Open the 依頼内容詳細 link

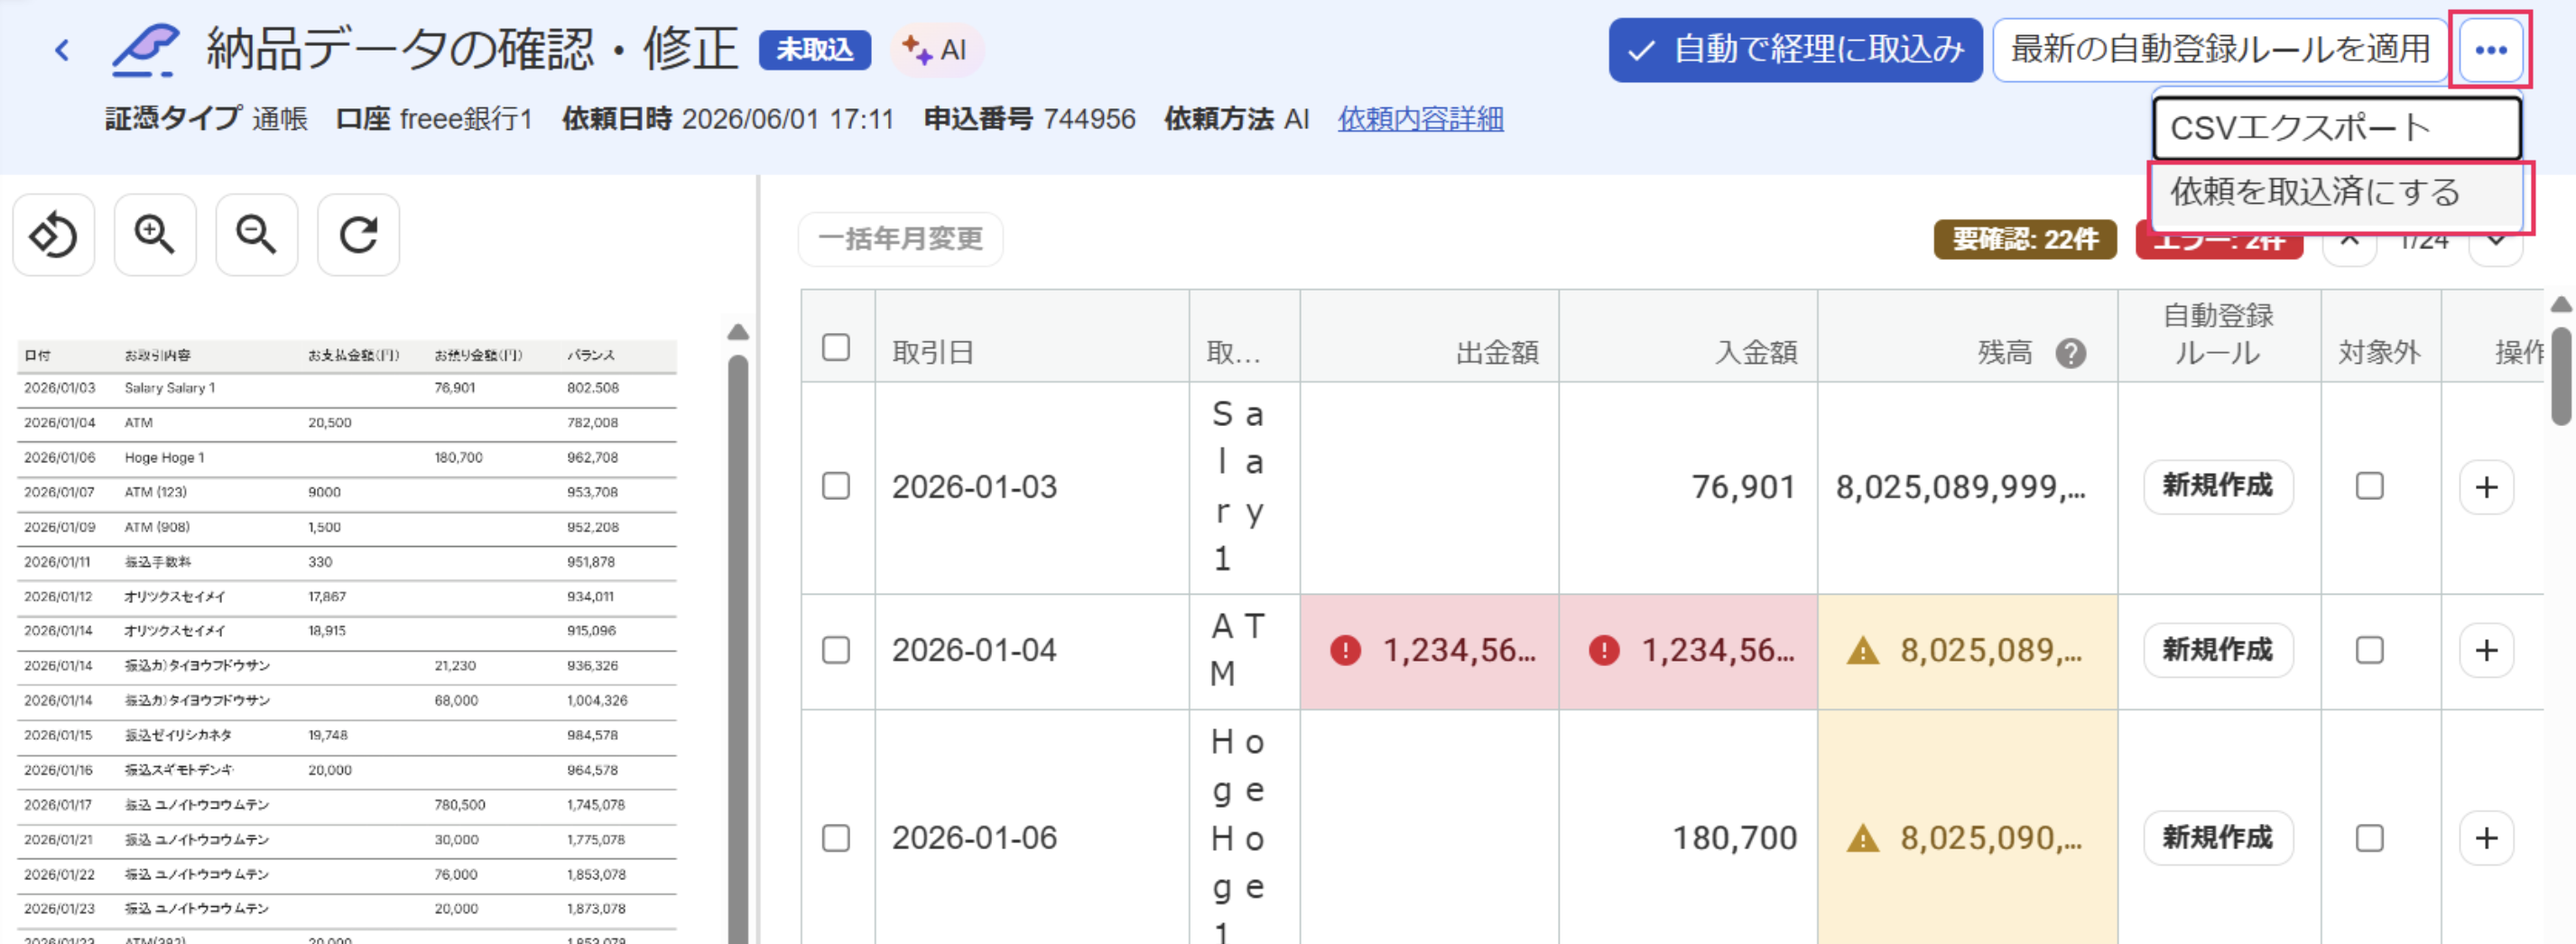(1421, 120)
